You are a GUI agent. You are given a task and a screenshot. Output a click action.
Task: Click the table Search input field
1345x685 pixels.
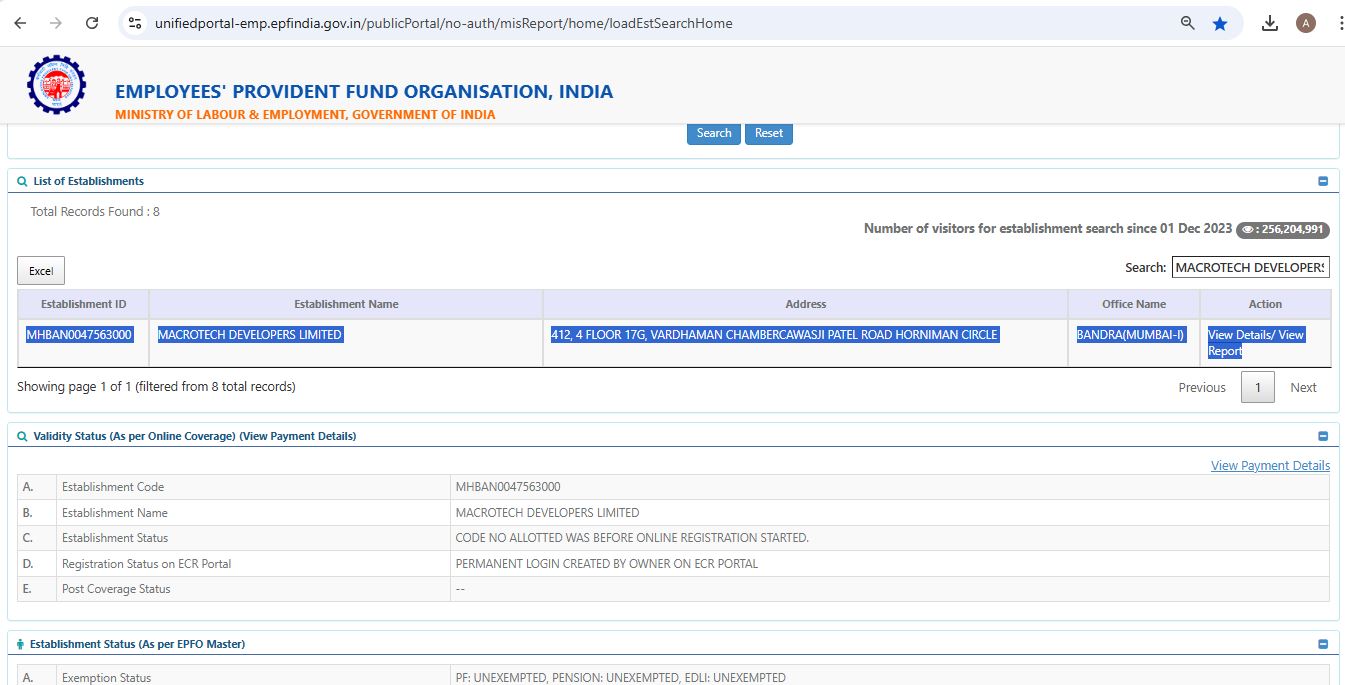[1250, 267]
